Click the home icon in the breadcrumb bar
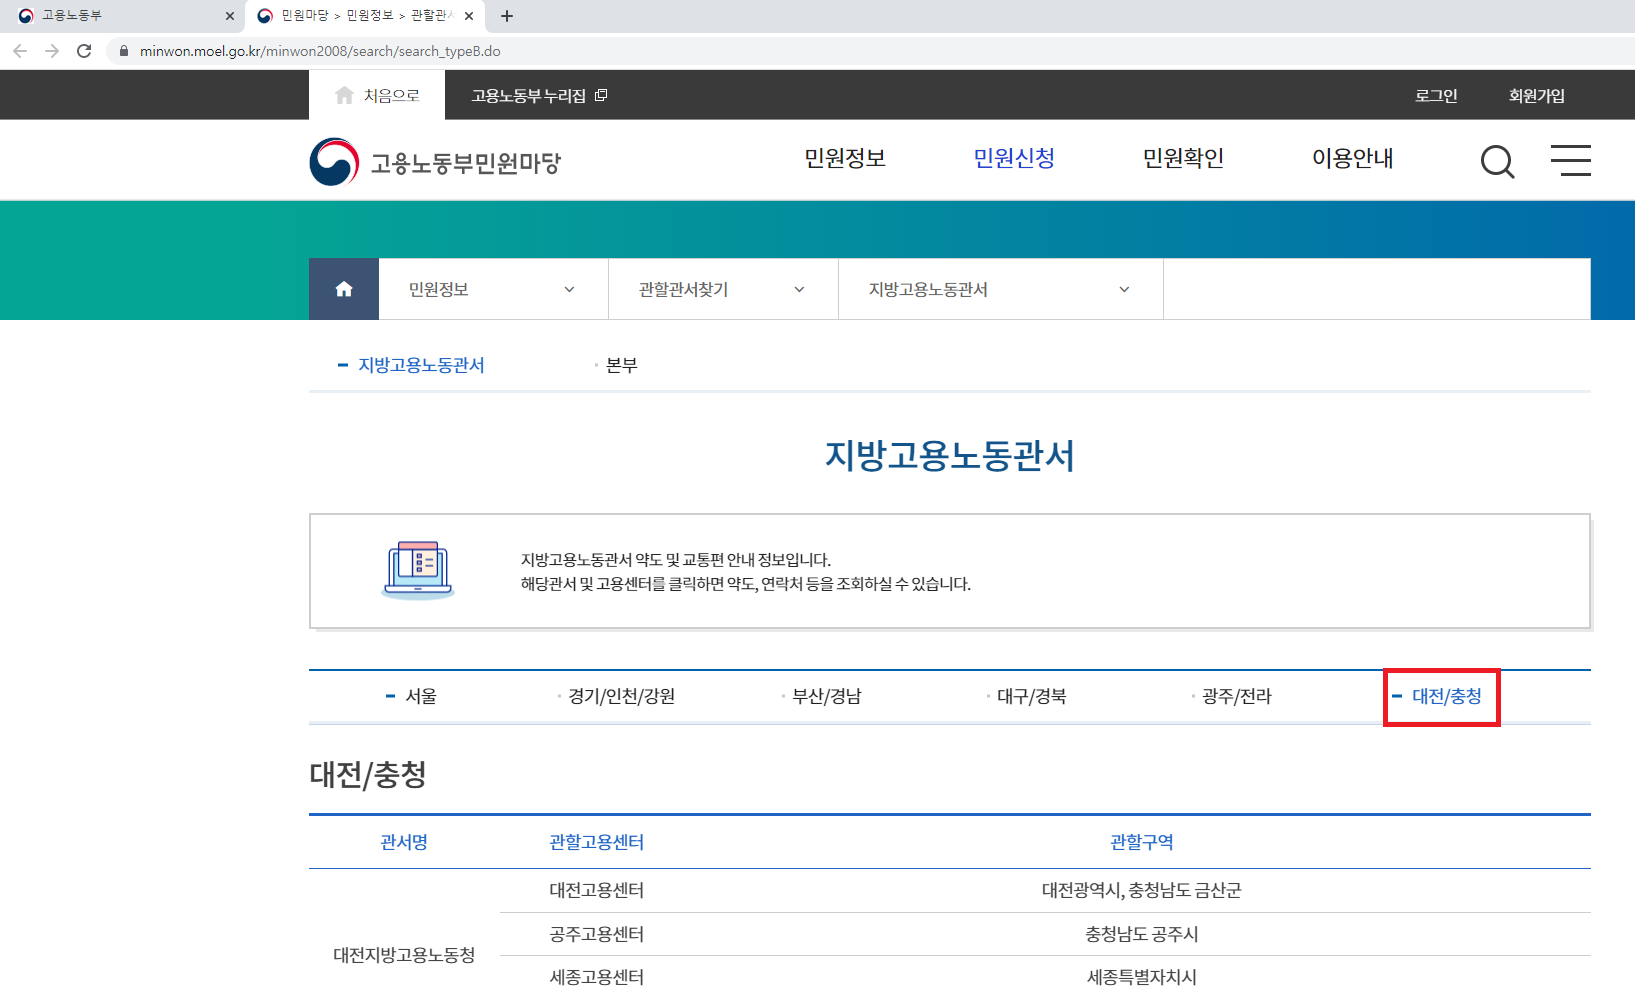This screenshot has height=999, width=1635. click(343, 289)
